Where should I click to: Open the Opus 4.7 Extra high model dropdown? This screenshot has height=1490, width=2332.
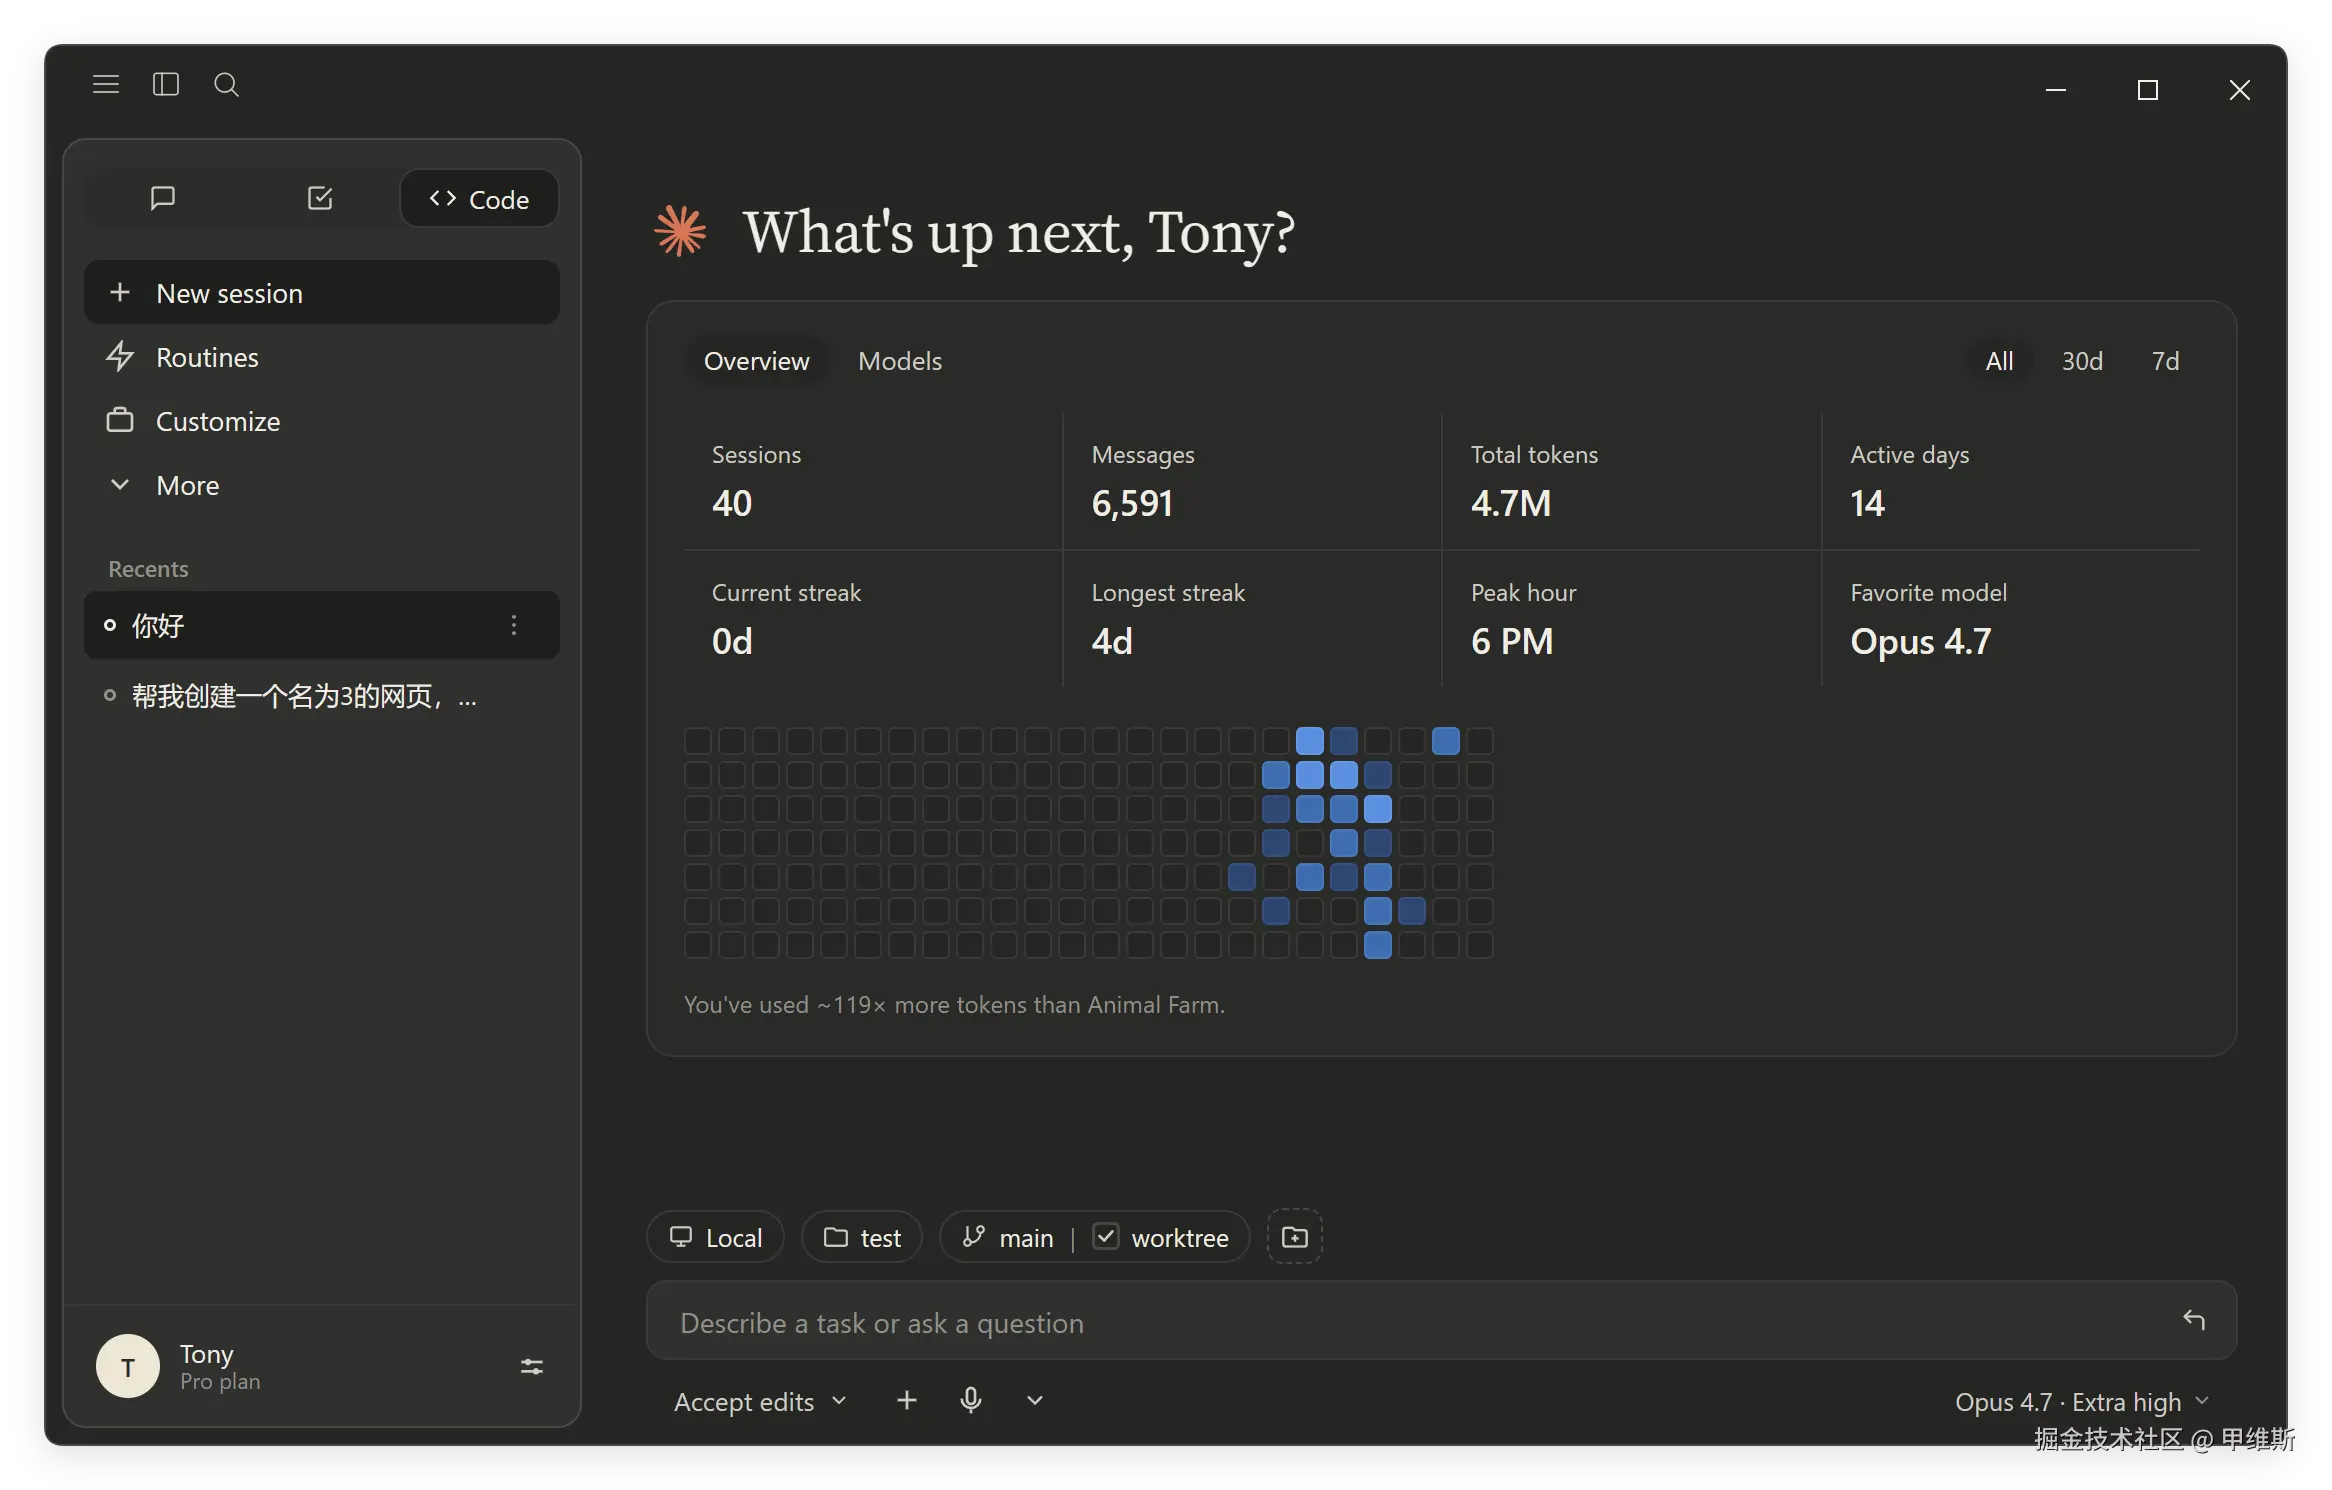pyautogui.click(x=2082, y=1402)
